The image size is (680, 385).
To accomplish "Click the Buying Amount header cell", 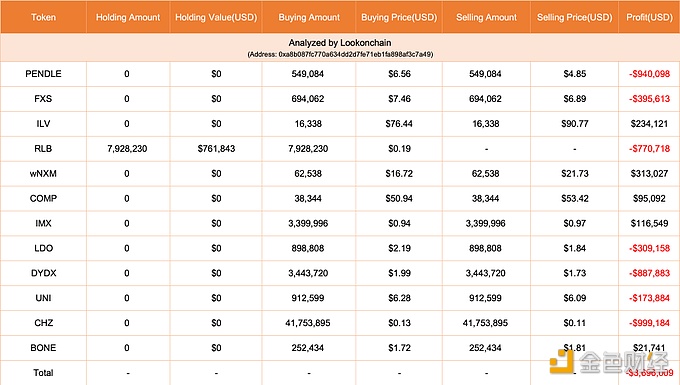I will pos(309,17).
